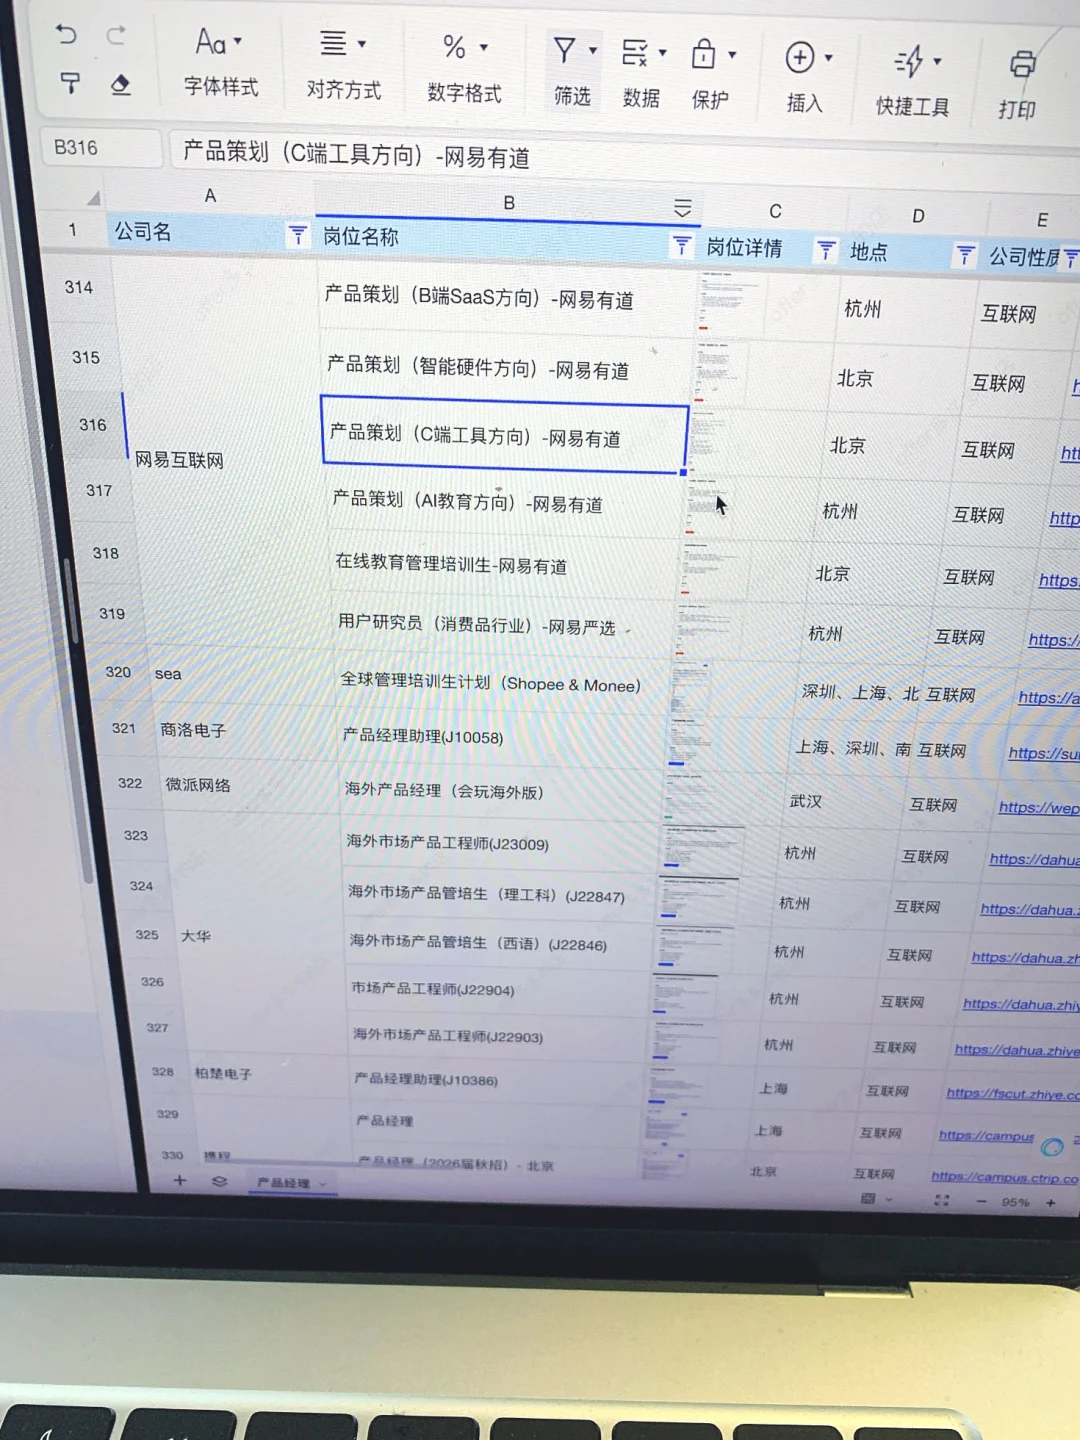Click the fullscreen icon in status bar
1080x1440 pixels.
[x=941, y=1200]
